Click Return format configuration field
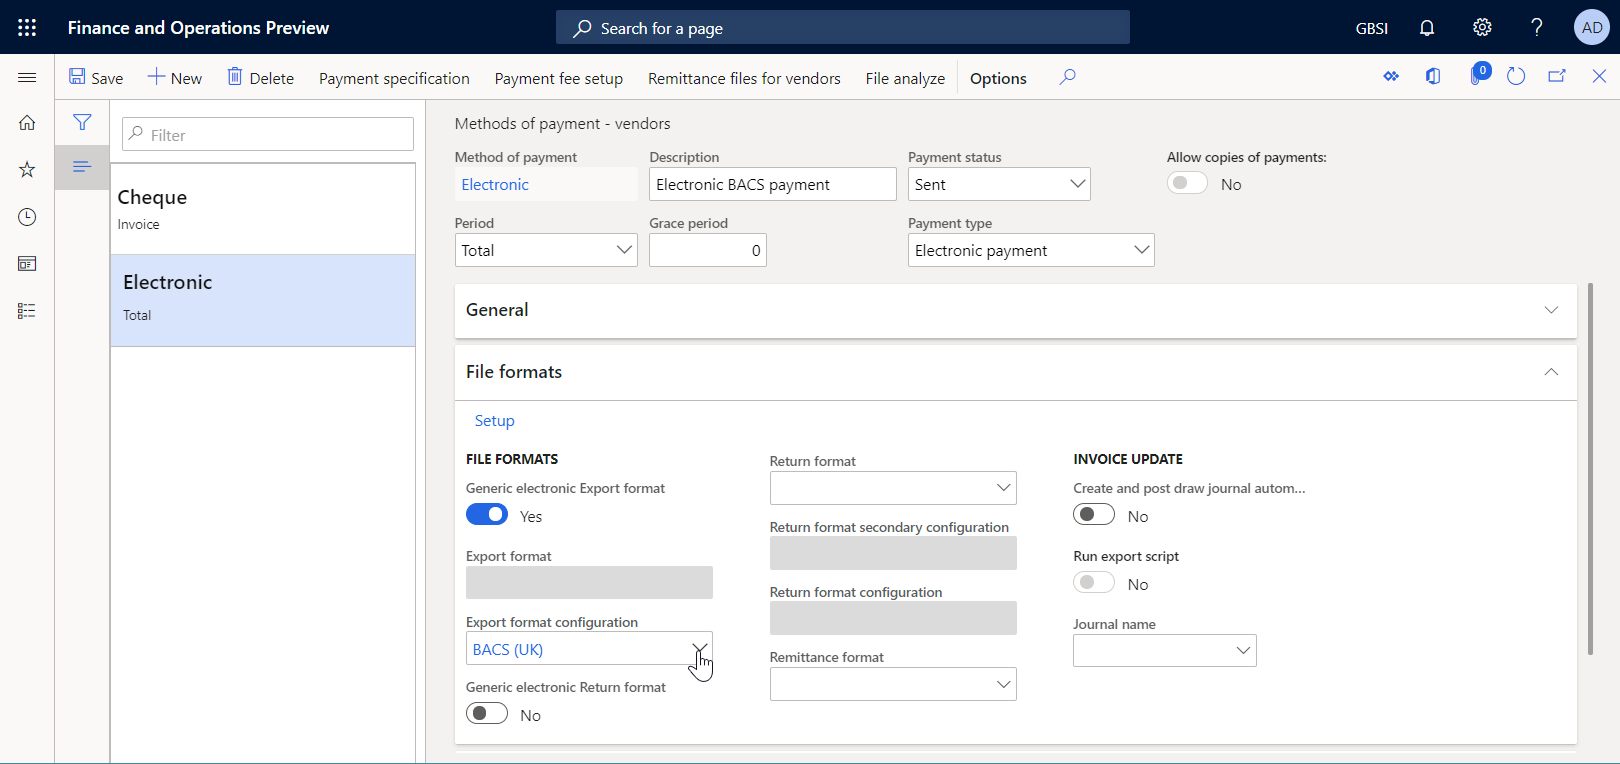Image resolution: width=1620 pixels, height=764 pixels. click(893, 618)
